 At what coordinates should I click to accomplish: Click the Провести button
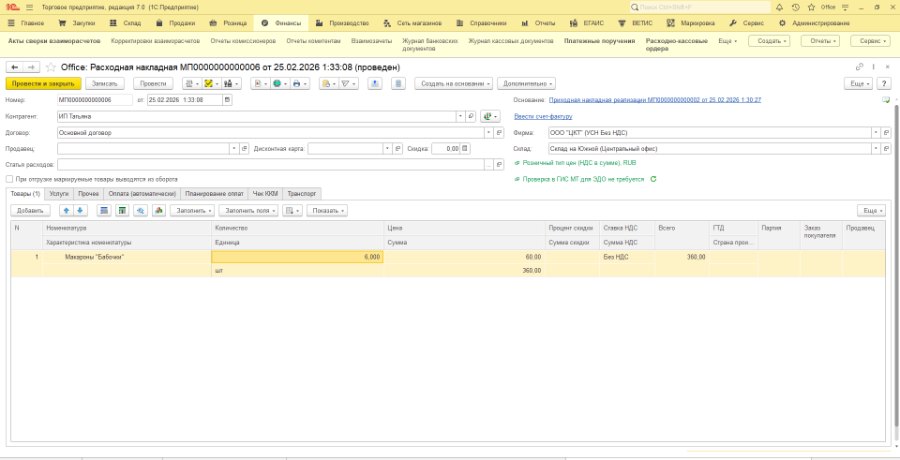pyautogui.click(x=153, y=84)
